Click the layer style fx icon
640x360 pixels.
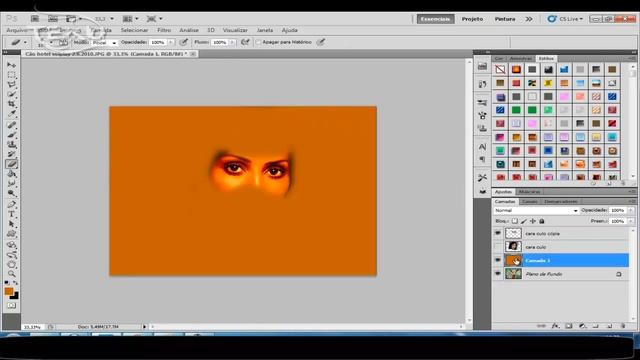pyautogui.click(x=555, y=326)
